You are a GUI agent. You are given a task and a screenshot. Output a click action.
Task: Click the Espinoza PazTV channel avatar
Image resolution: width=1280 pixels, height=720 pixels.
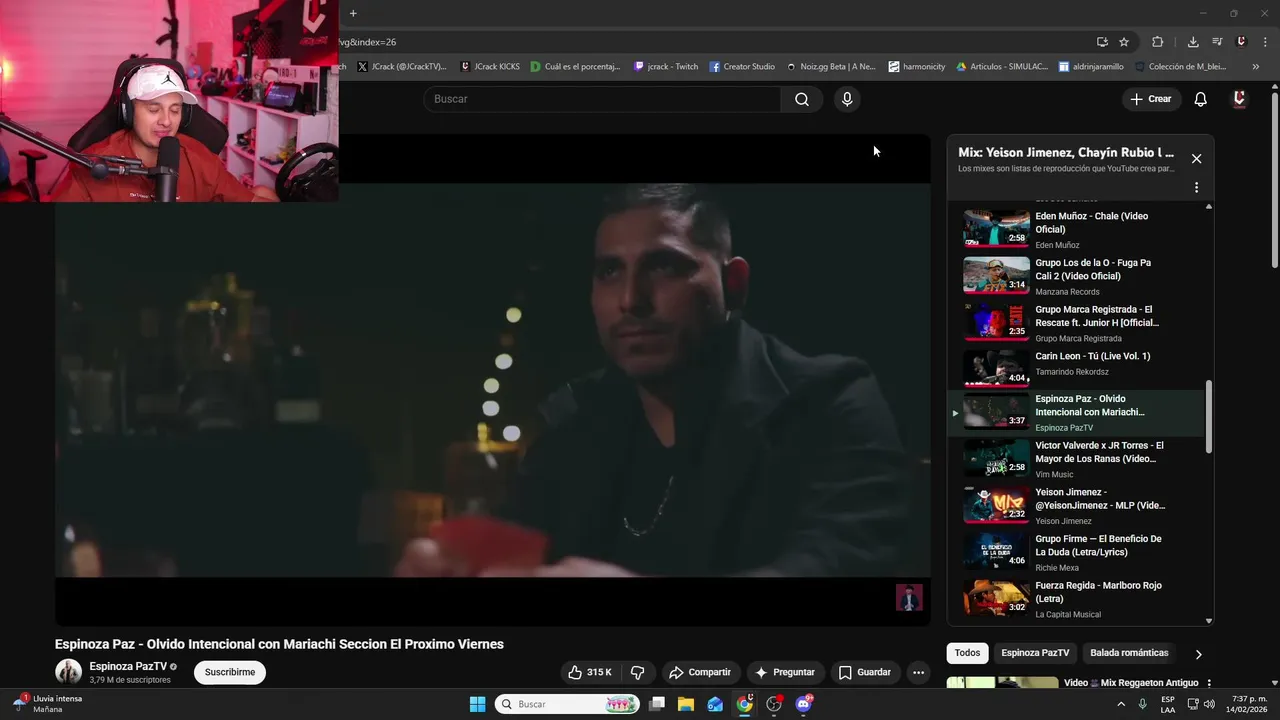tap(68, 672)
